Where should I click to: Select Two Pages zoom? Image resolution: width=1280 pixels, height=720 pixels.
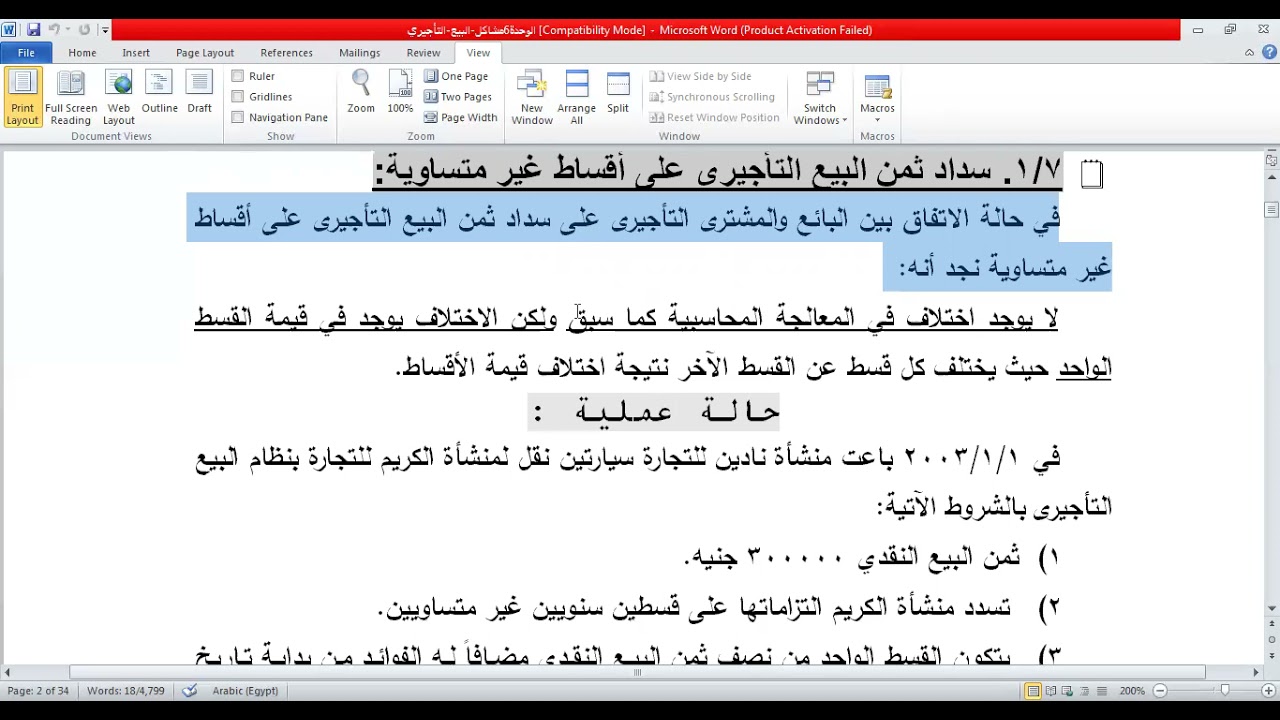[x=458, y=97]
